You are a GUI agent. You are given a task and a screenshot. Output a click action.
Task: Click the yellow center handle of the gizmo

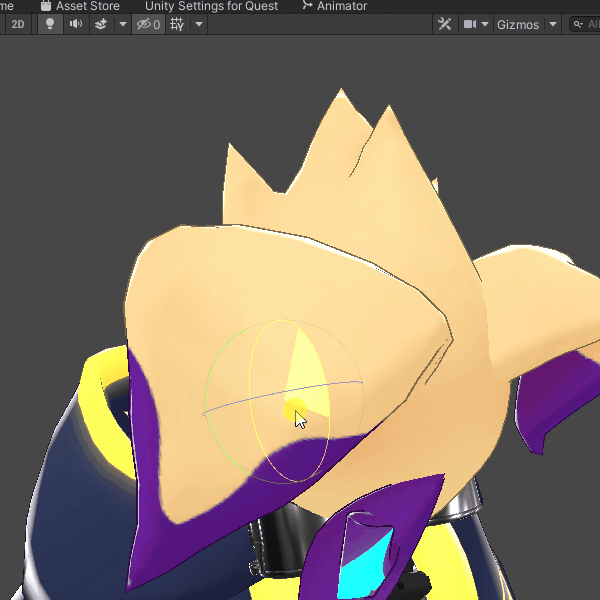294,409
